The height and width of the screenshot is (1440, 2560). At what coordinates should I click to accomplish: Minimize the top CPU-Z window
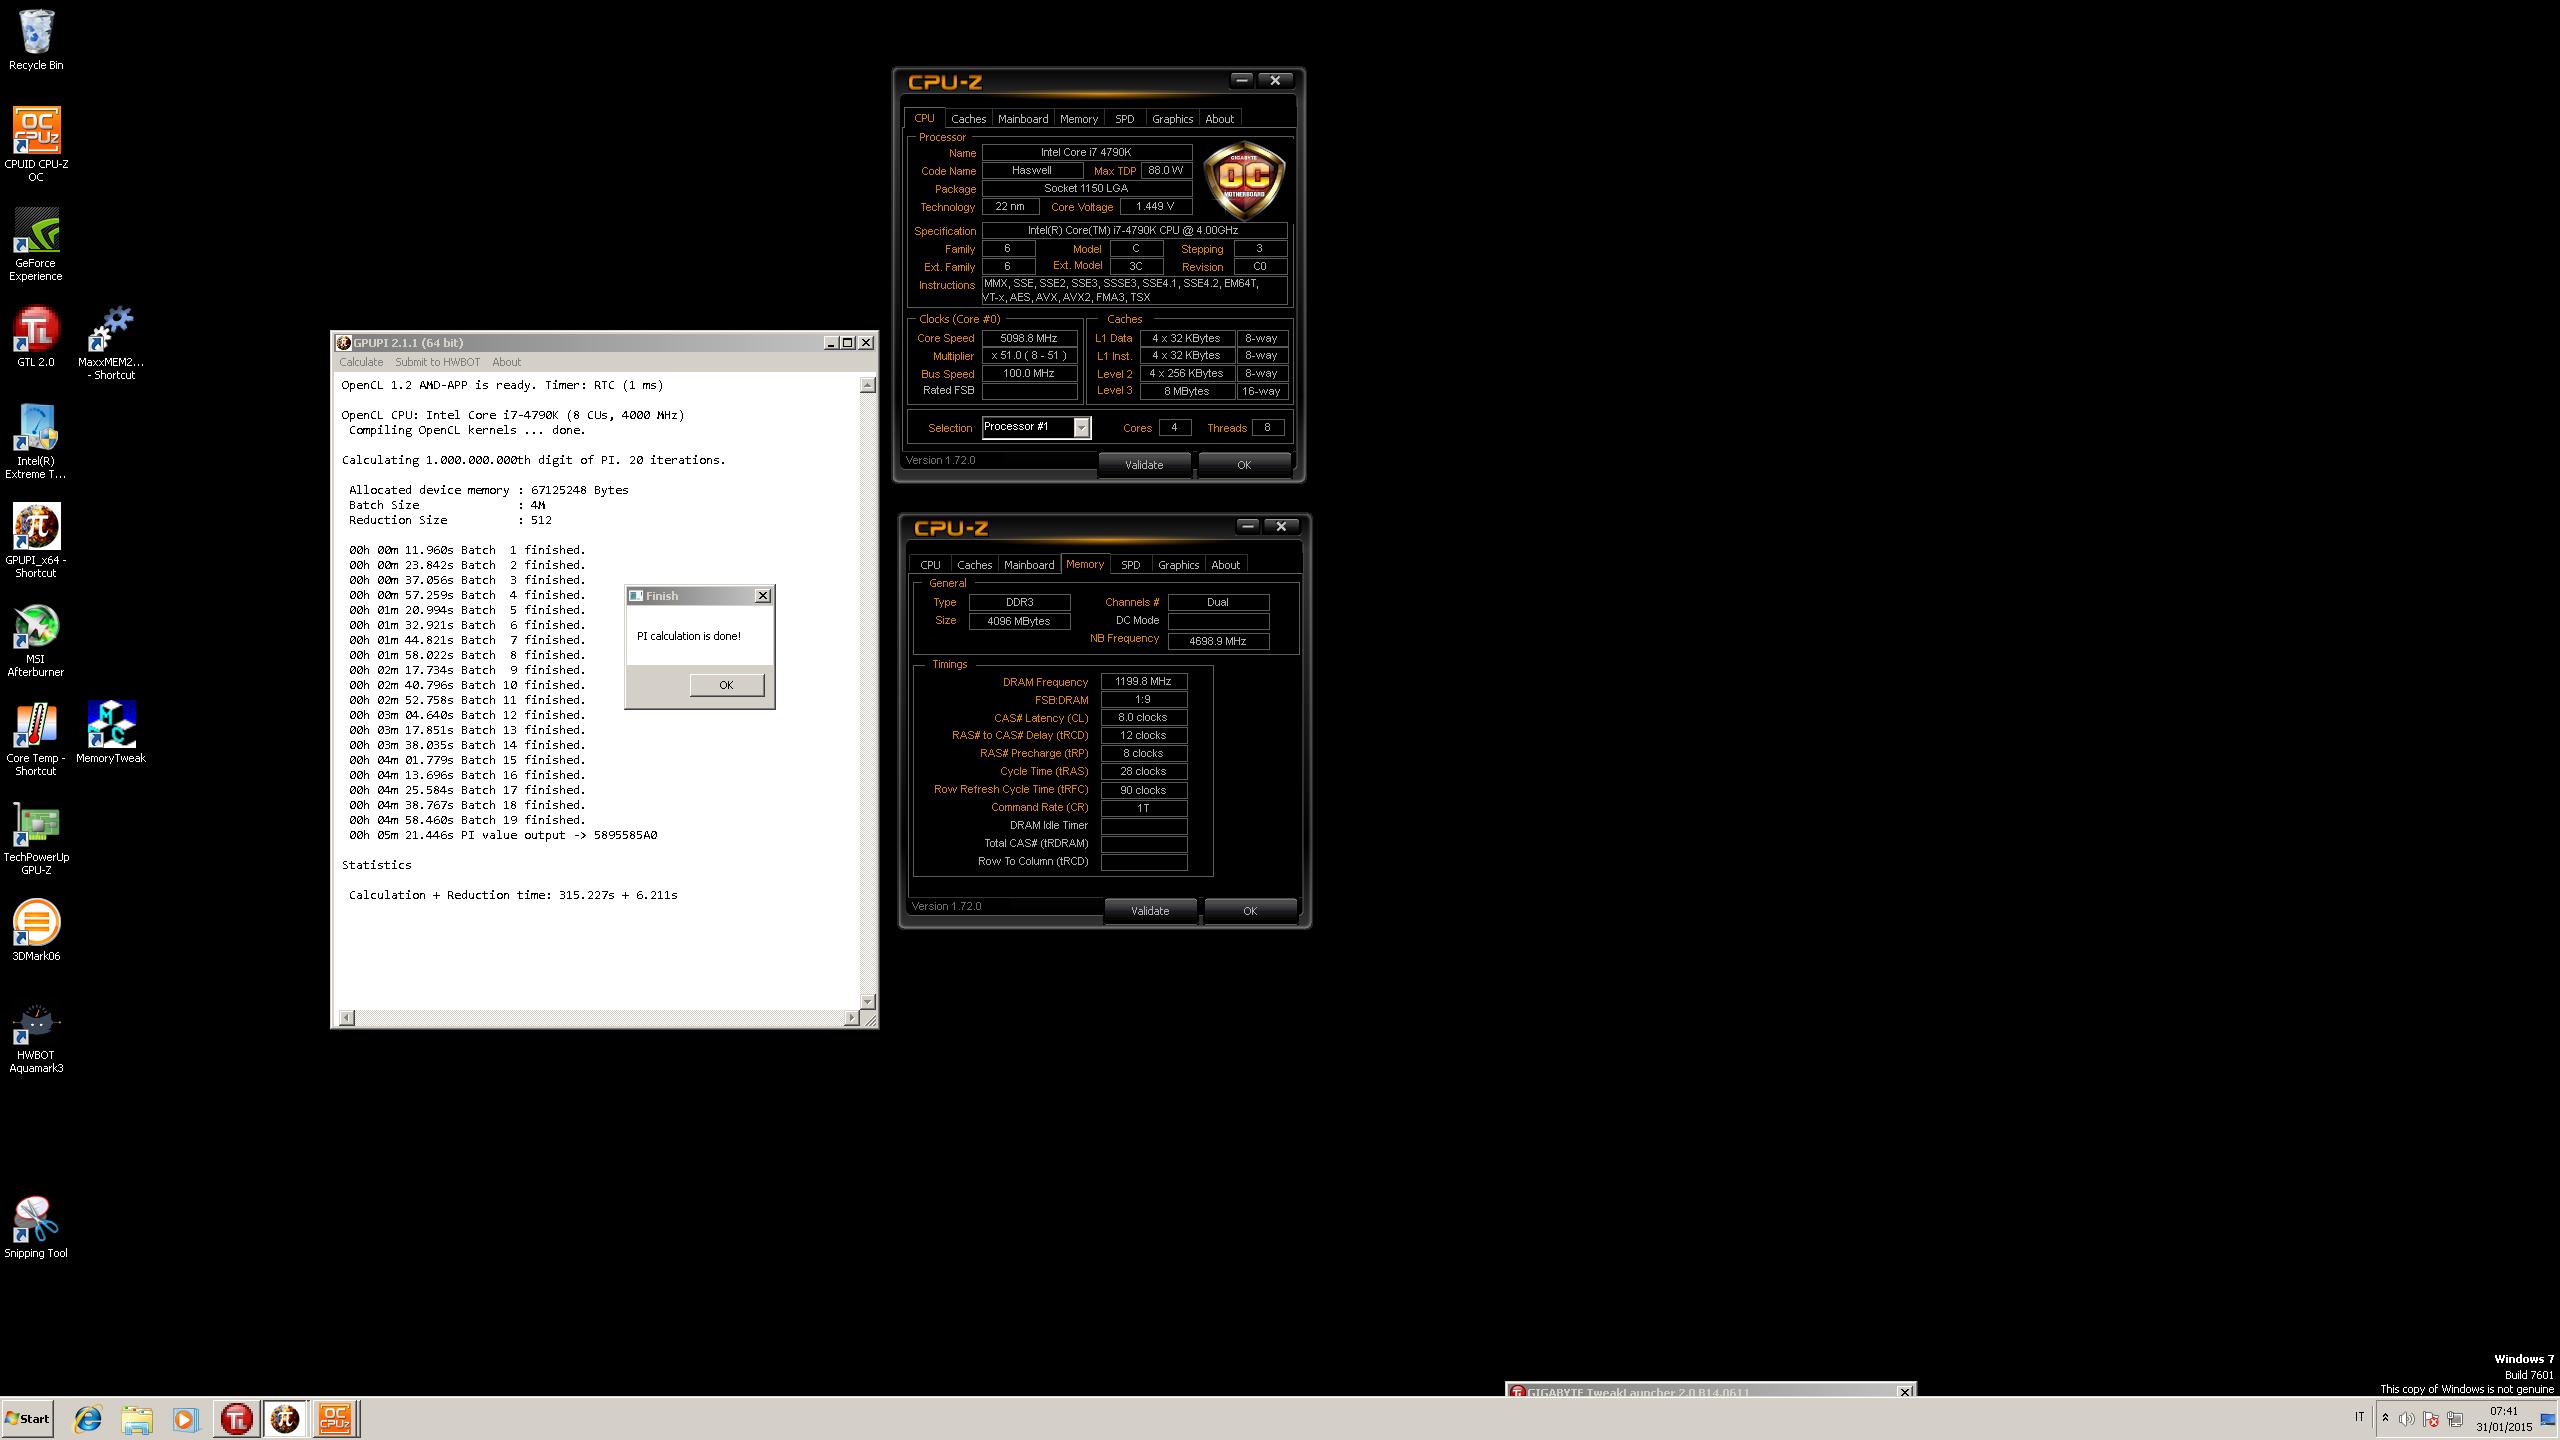[1241, 80]
